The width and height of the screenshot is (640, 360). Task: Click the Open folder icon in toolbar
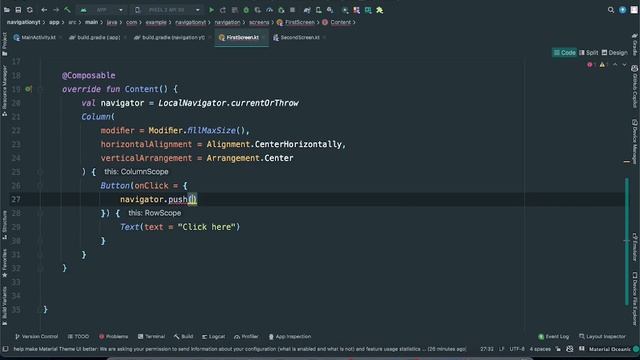pos(7,10)
